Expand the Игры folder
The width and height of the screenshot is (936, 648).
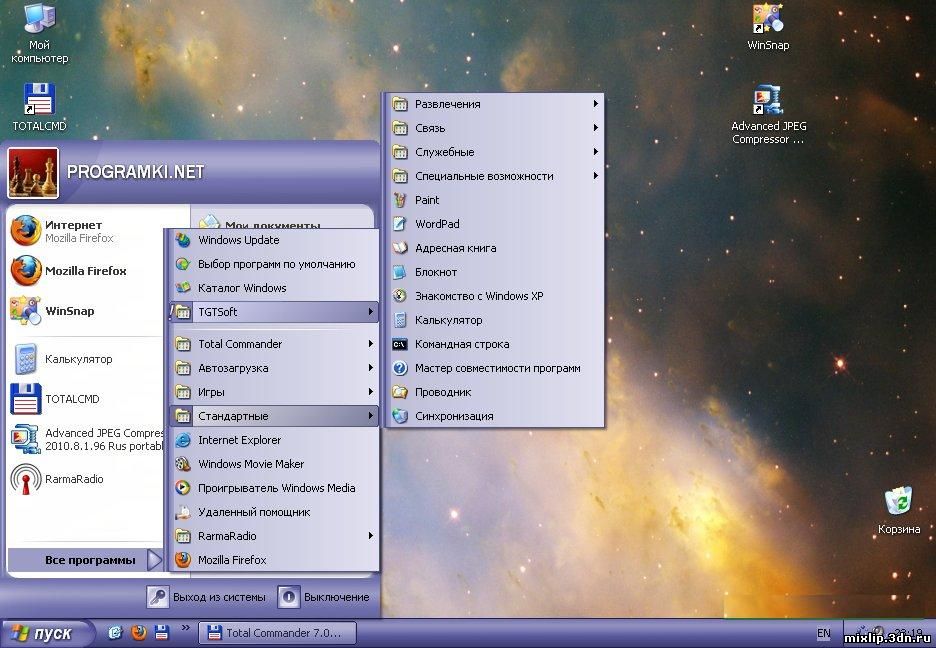tap(275, 392)
